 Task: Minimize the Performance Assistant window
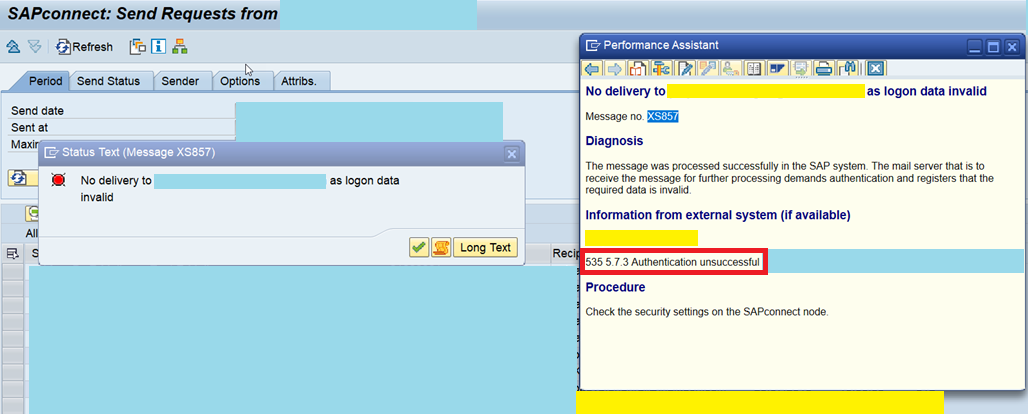[976, 46]
